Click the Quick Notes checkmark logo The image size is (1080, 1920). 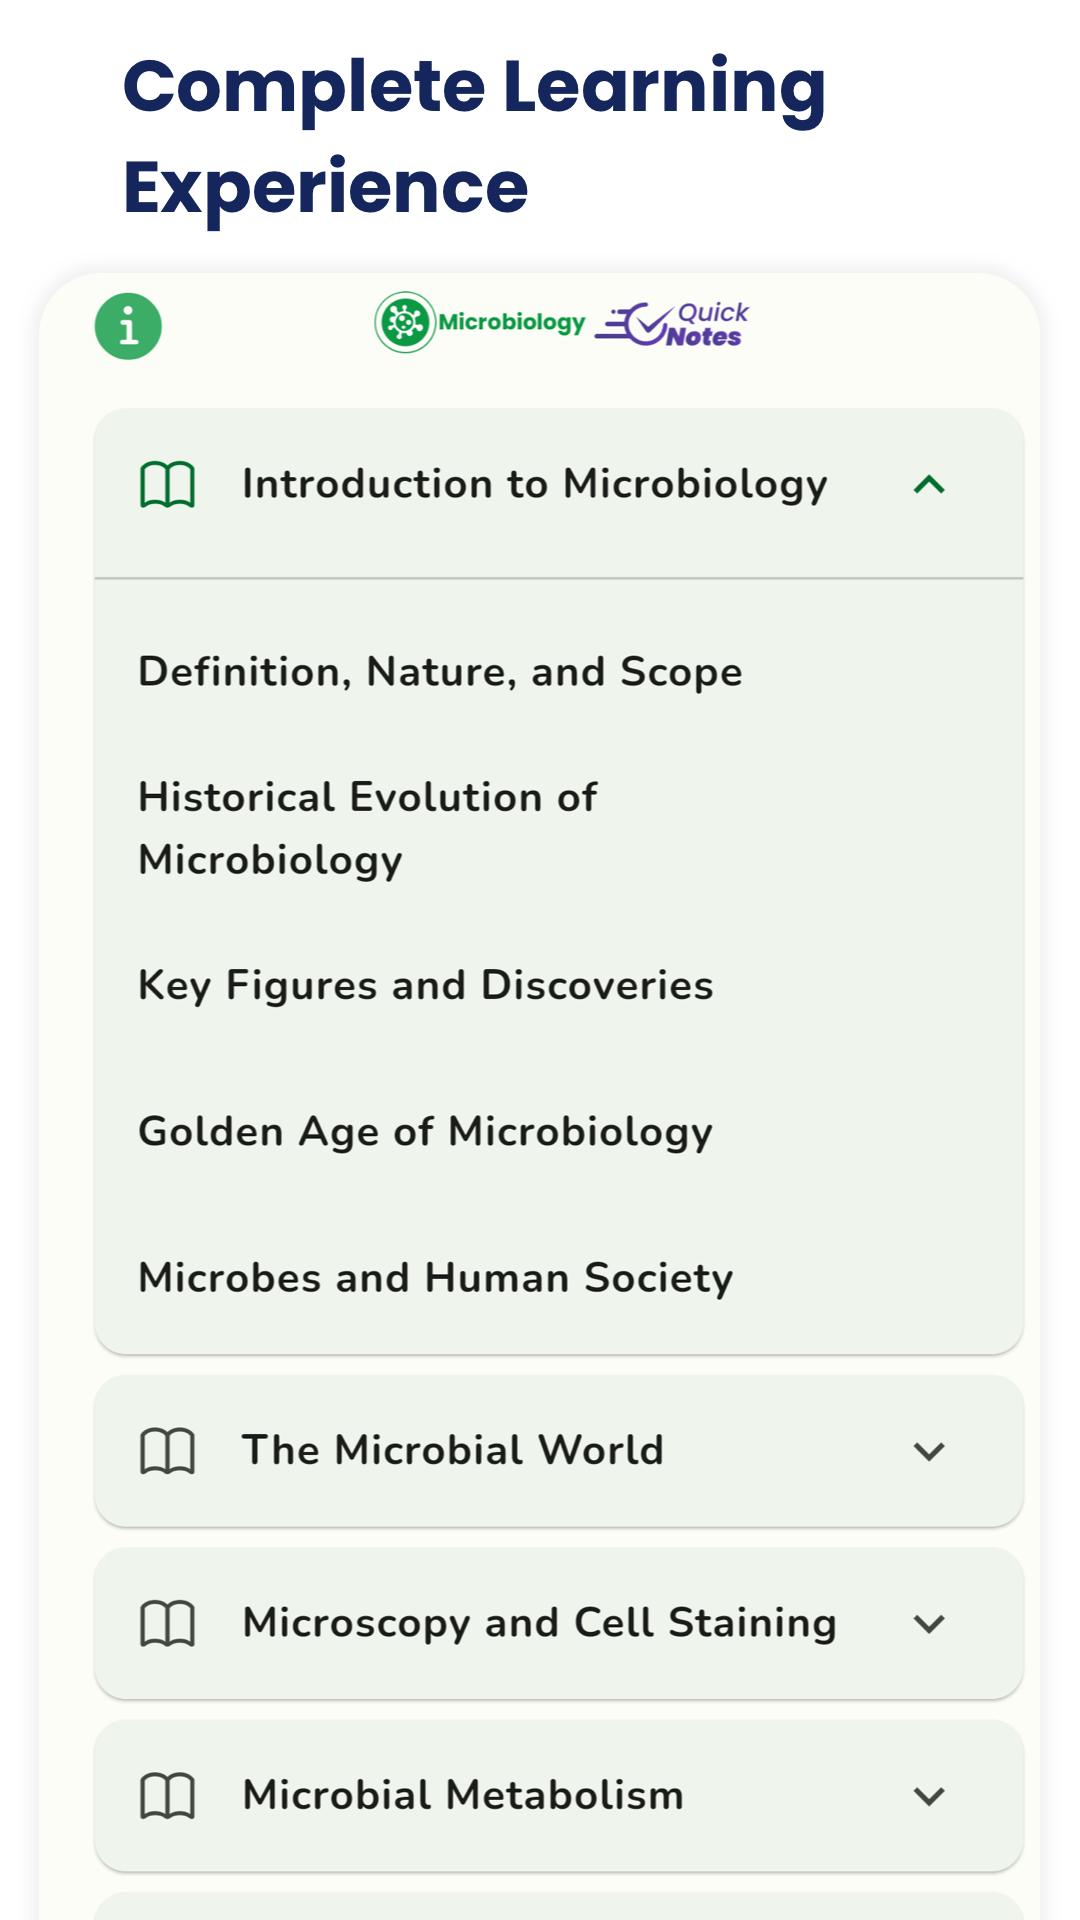[672, 324]
